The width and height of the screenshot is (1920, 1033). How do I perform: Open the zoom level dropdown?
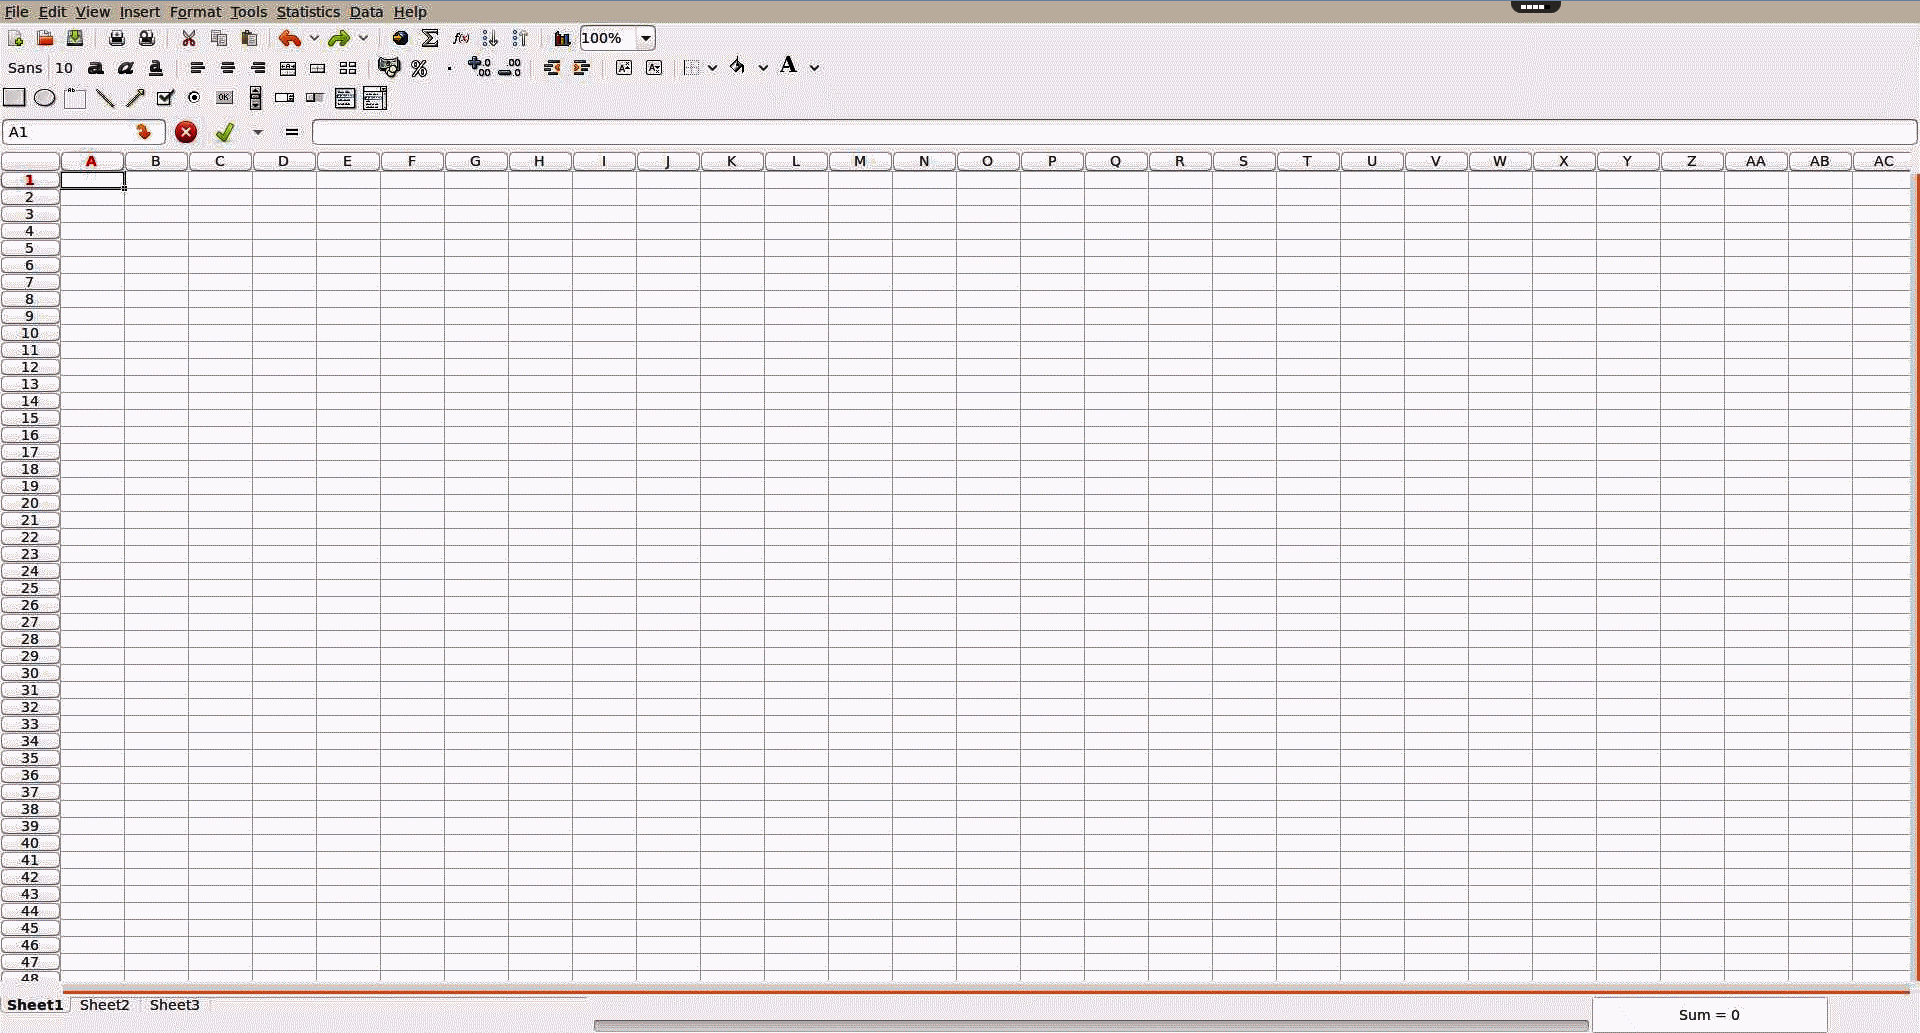(x=645, y=37)
